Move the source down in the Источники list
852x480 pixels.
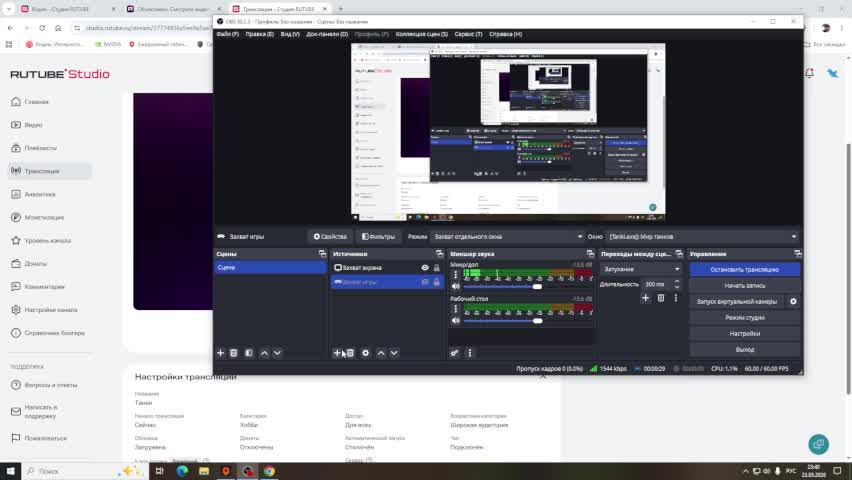(x=394, y=353)
